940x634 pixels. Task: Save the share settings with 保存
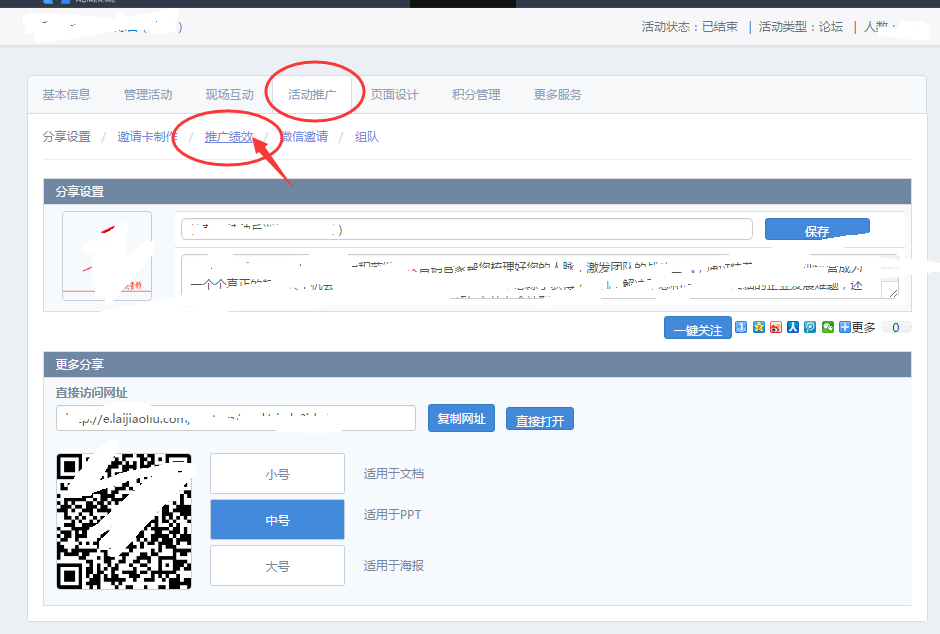pos(817,230)
